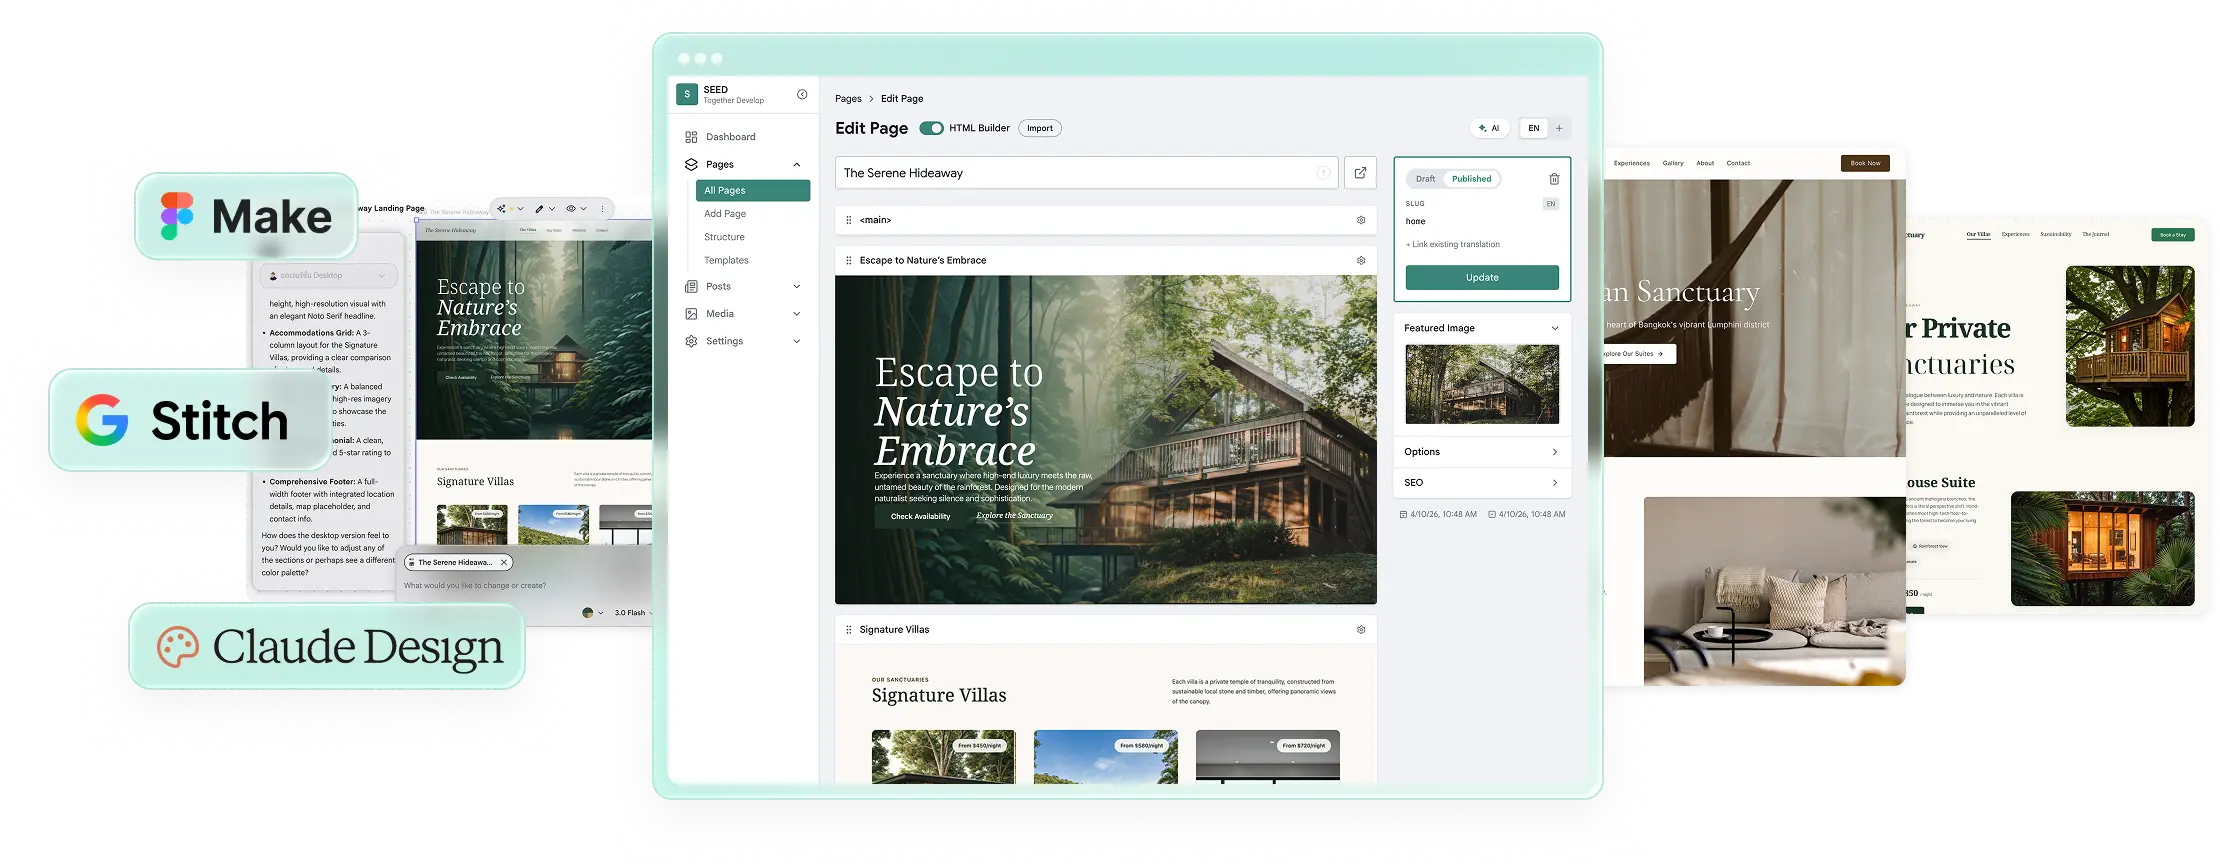Screen dimensions: 2220x864
Task: Click the Pages layers icon in sidebar
Action: tap(691, 164)
